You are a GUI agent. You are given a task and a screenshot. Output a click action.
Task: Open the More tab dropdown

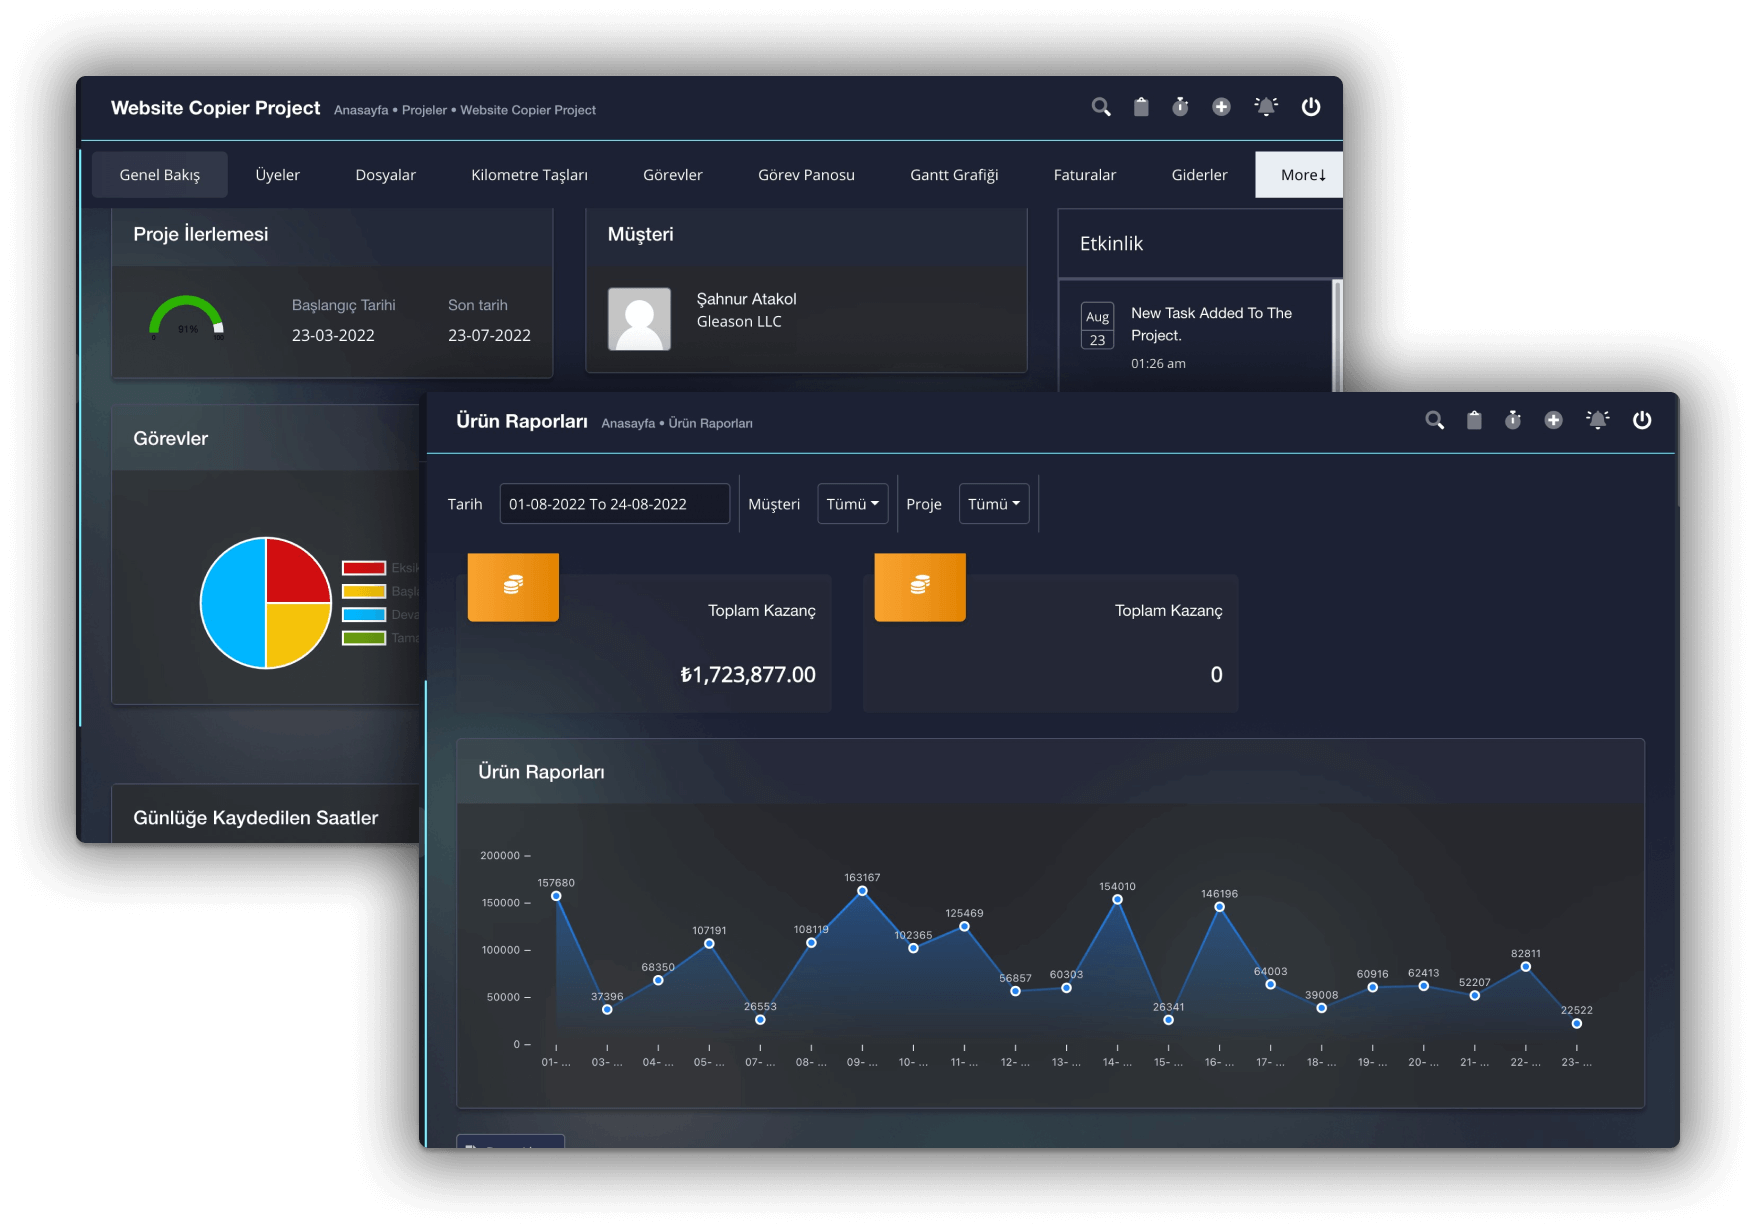pos(1302,175)
